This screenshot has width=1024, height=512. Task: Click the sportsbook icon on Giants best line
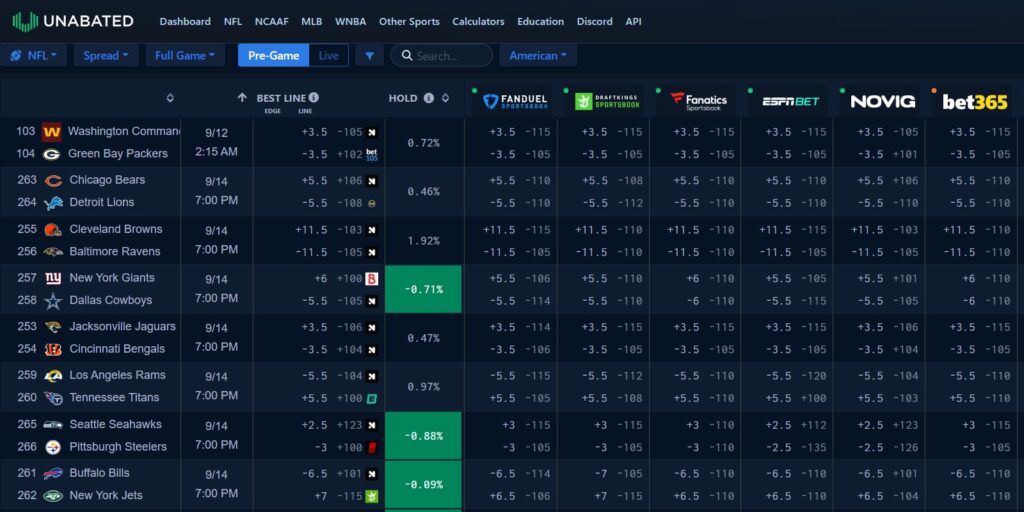372,279
